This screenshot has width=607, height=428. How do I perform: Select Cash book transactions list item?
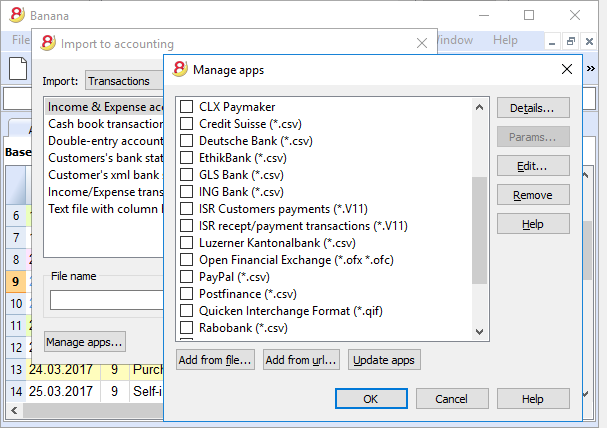105,124
